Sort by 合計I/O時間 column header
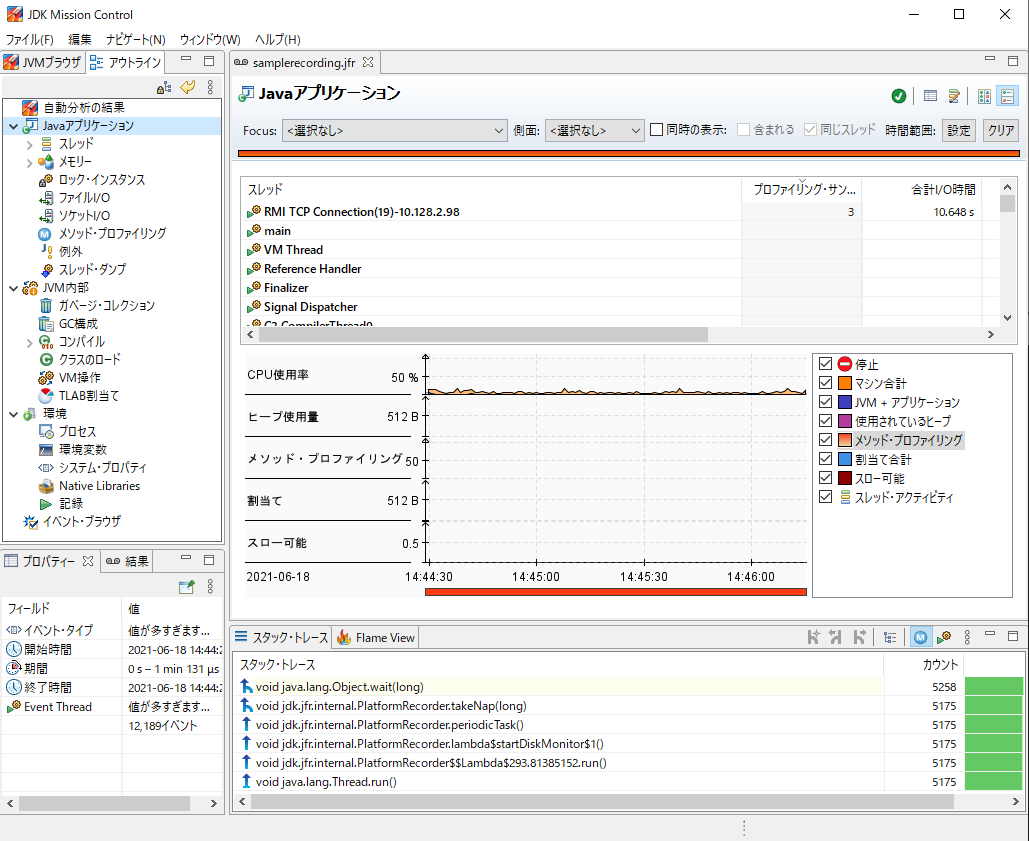The height and width of the screenshot is (841, 1029). (922, 190)
